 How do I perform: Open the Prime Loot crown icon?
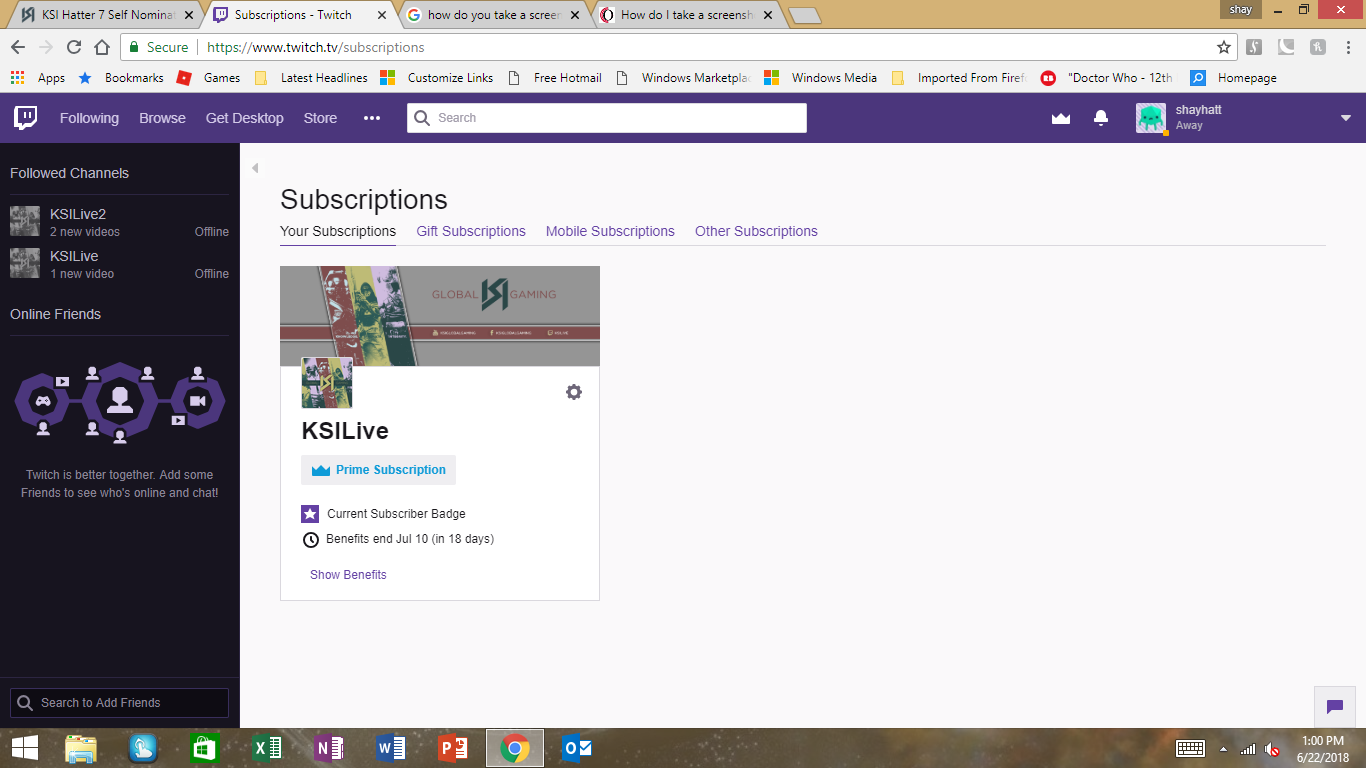click(x=1061, y=118)
